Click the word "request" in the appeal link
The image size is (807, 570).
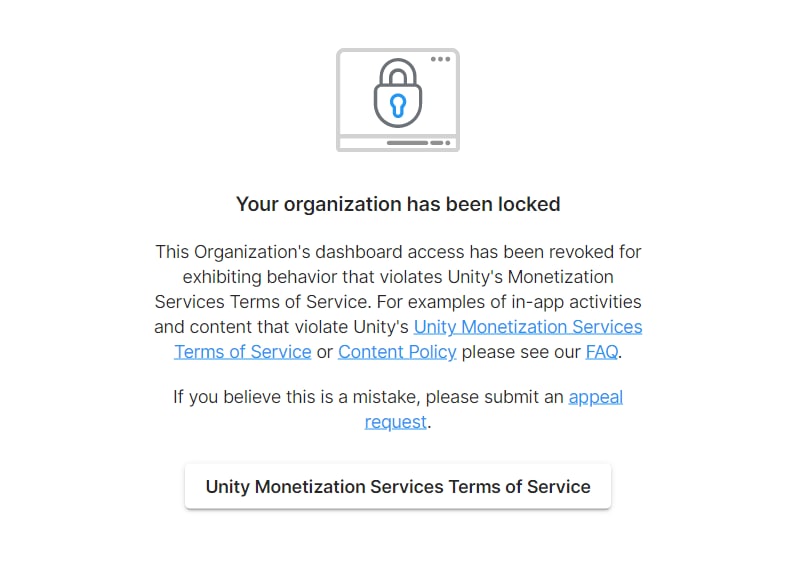pyautogui.click(x=395, y=422)
